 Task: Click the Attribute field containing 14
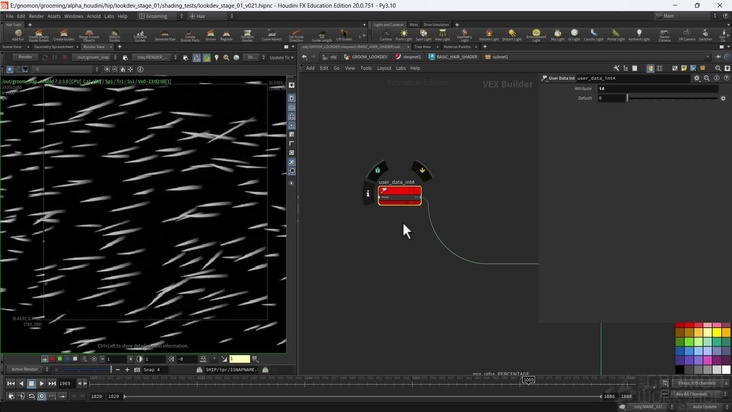[x=657, y=88]
